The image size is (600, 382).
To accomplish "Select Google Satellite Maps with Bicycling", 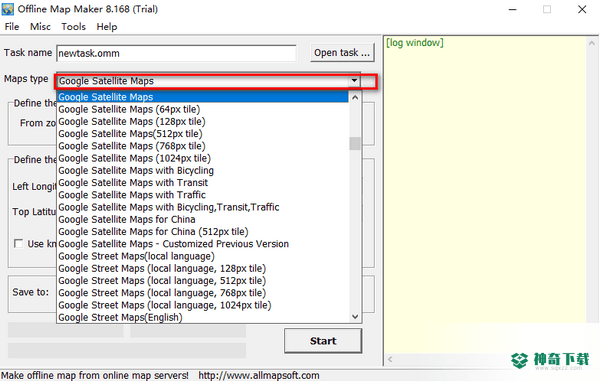I will [x=136, y=170].
